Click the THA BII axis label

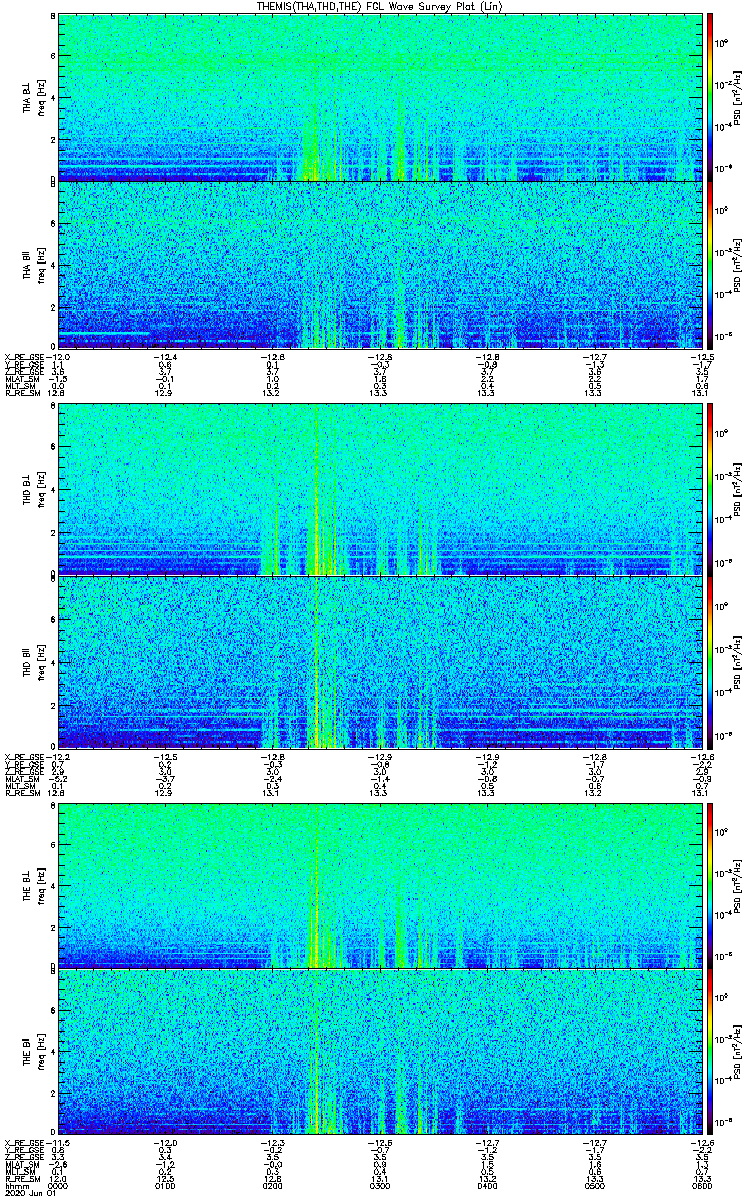click(x=28, y=267)
